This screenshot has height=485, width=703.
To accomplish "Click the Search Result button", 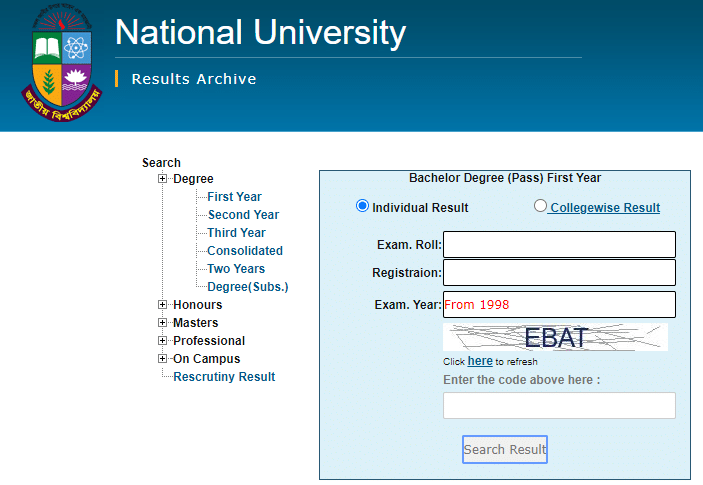I will [505, 450].
